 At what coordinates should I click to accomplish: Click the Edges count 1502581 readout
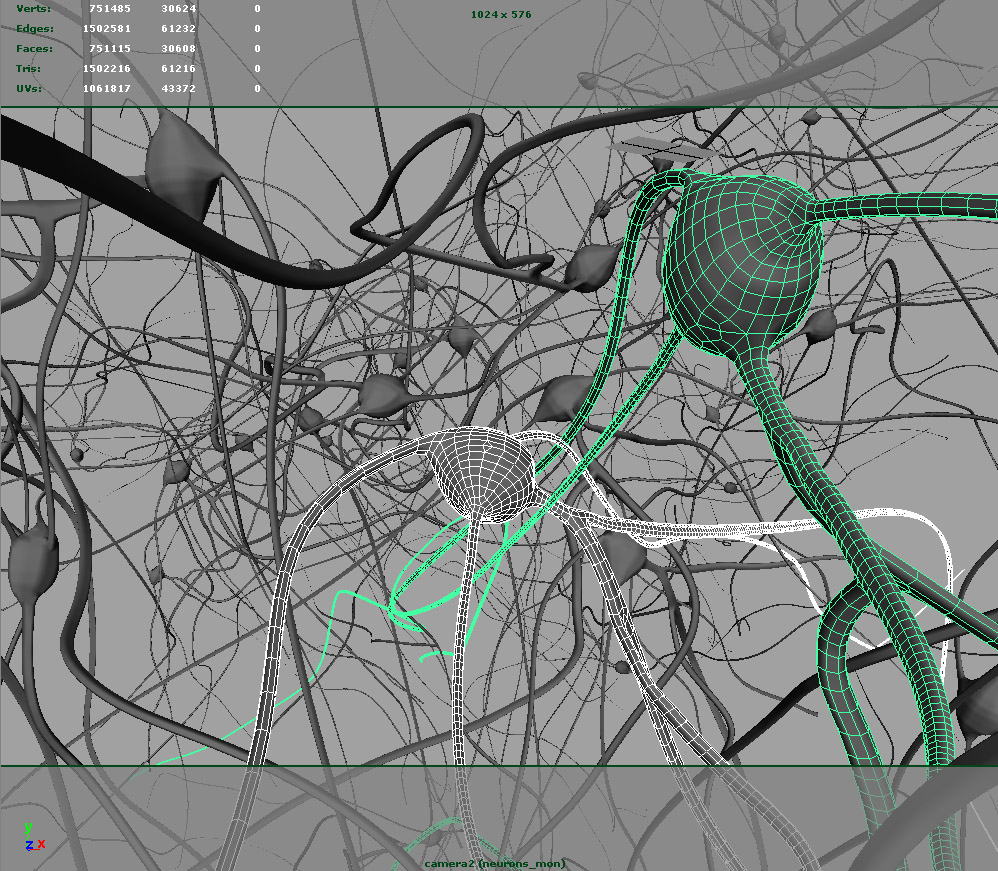106,28
